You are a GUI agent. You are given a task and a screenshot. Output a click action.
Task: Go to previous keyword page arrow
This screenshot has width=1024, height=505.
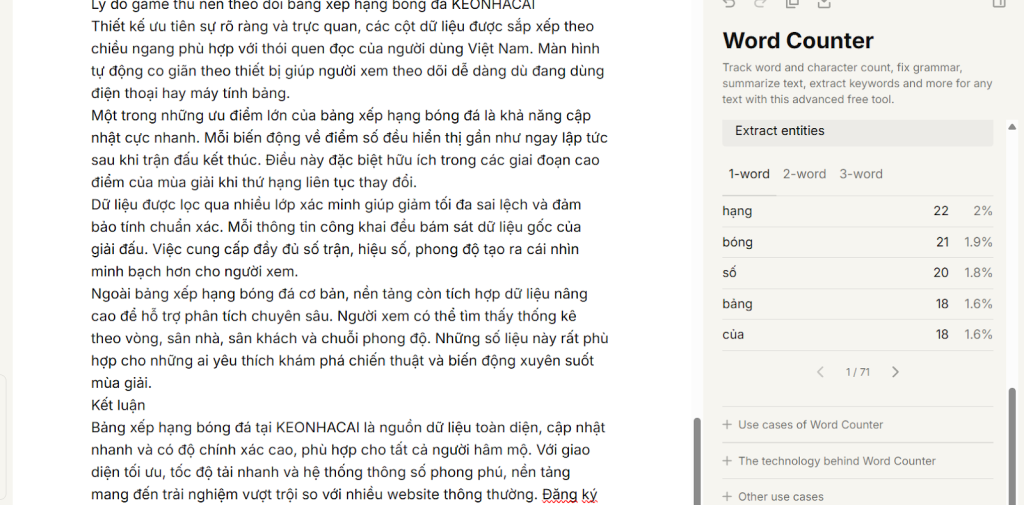(820, 372)
